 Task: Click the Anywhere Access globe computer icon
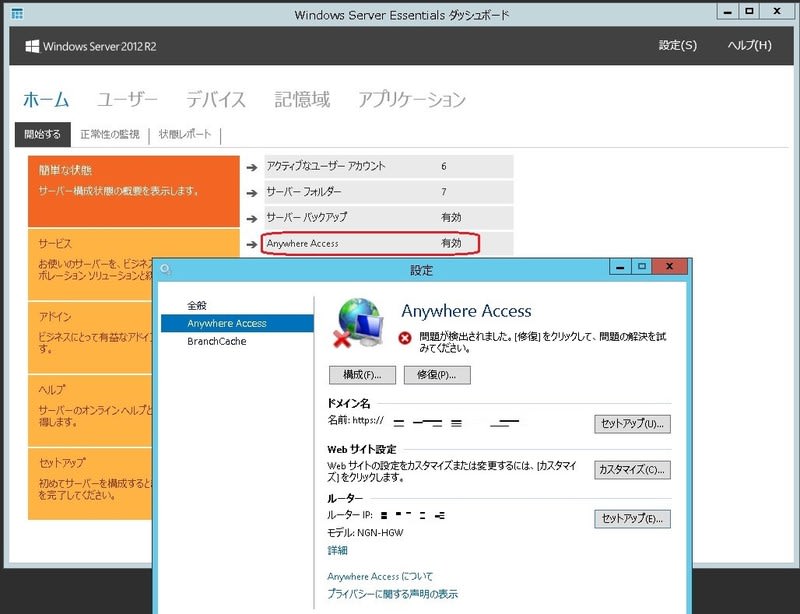point(358,323)
